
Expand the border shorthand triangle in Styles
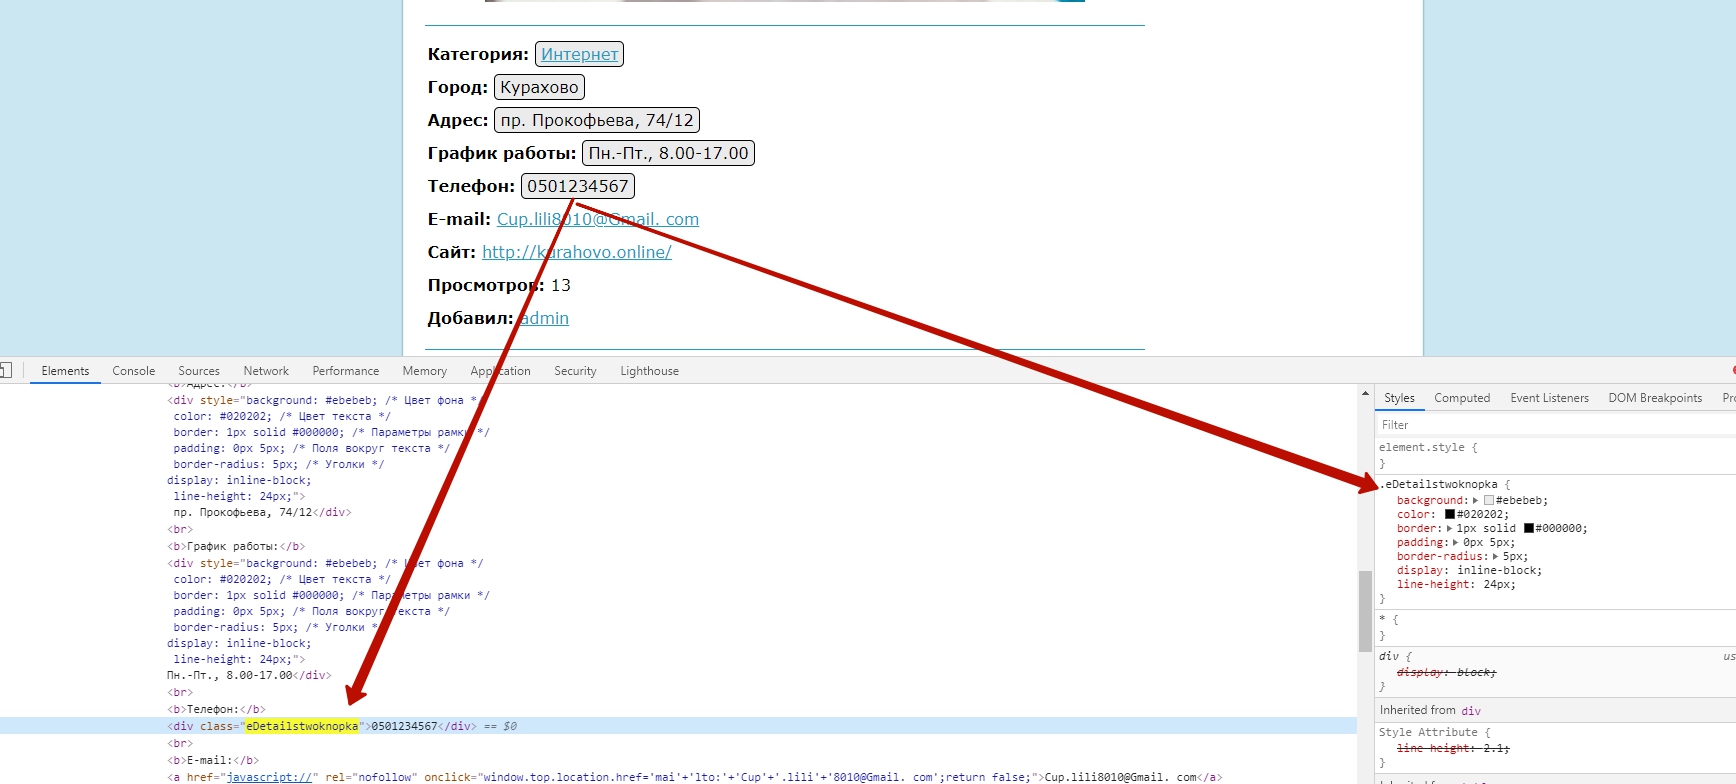click(x=1450, y=529)
